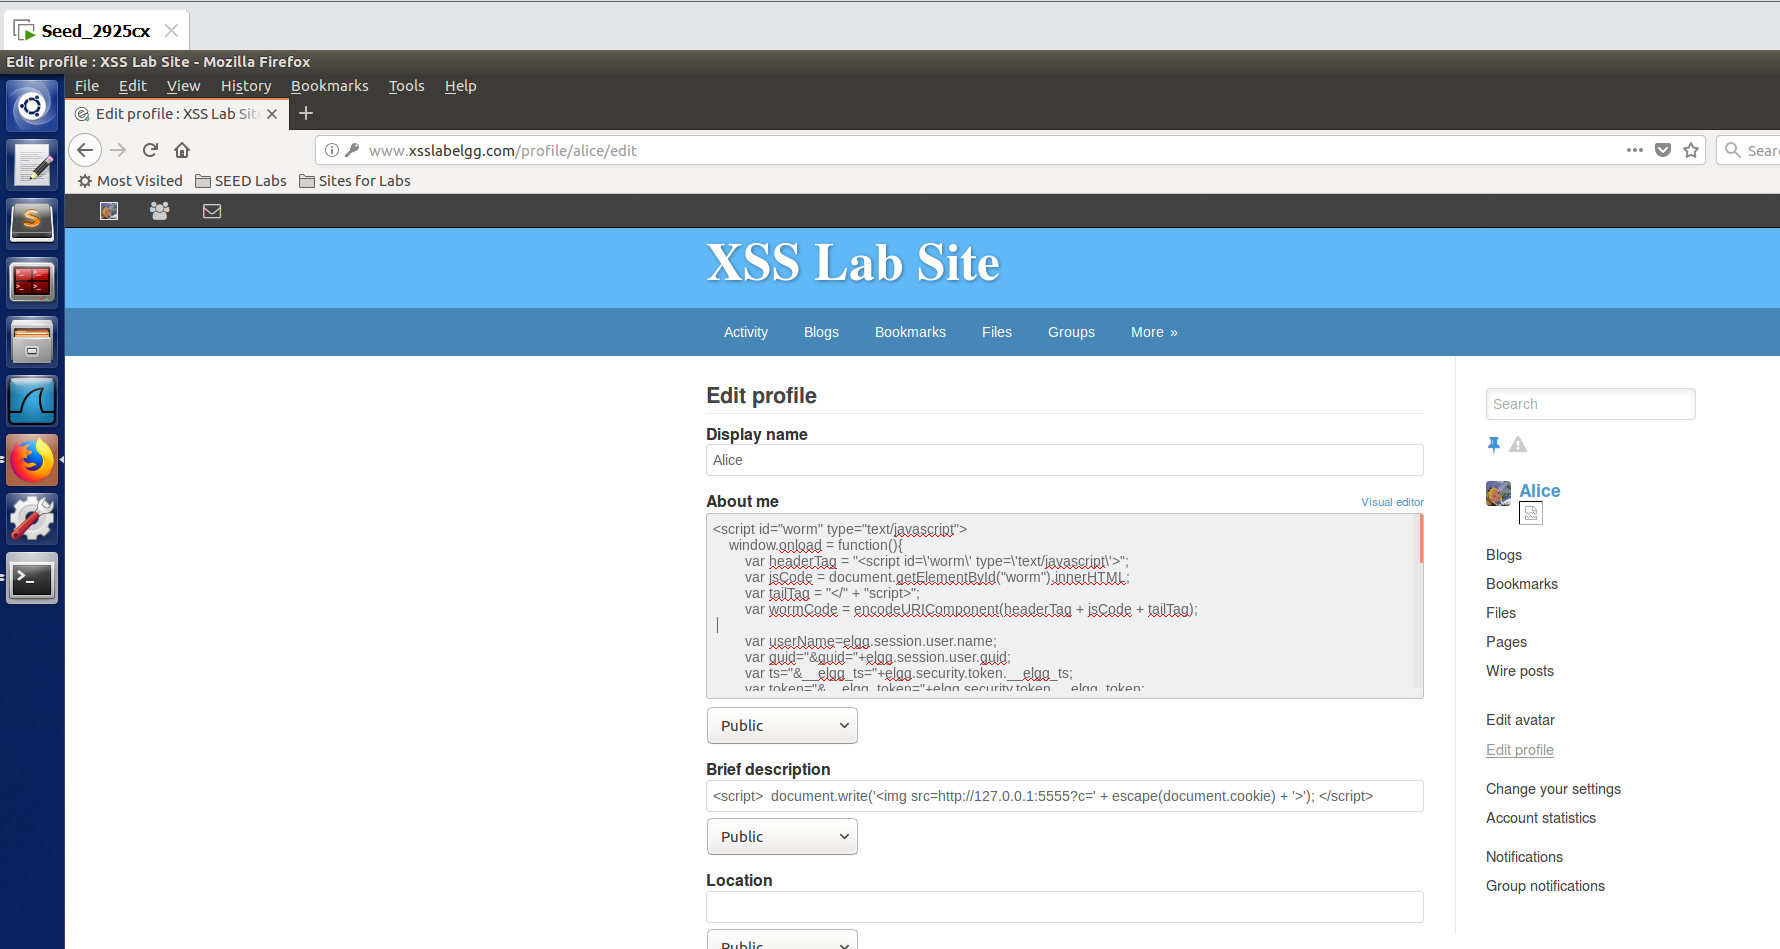Open the Sites for Labs bookmark folder
This screenshot has width=1780, height=949.
click(x=355, y=181)
